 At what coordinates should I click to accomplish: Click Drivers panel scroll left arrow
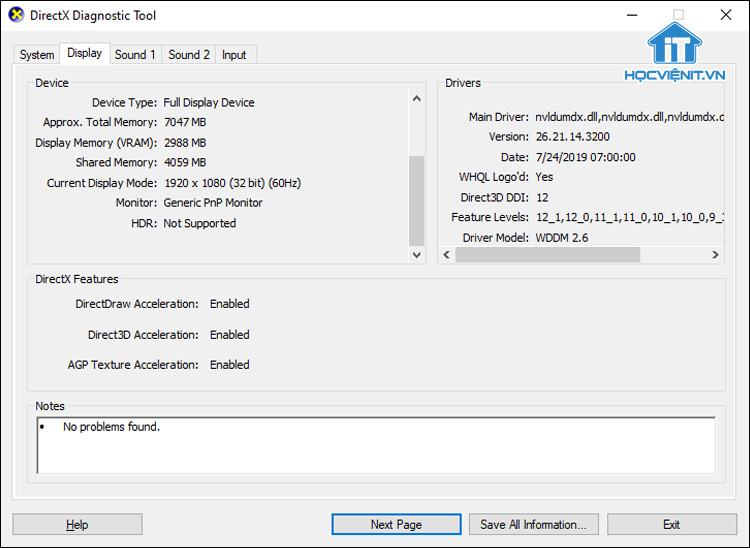[x=446, y=254]
